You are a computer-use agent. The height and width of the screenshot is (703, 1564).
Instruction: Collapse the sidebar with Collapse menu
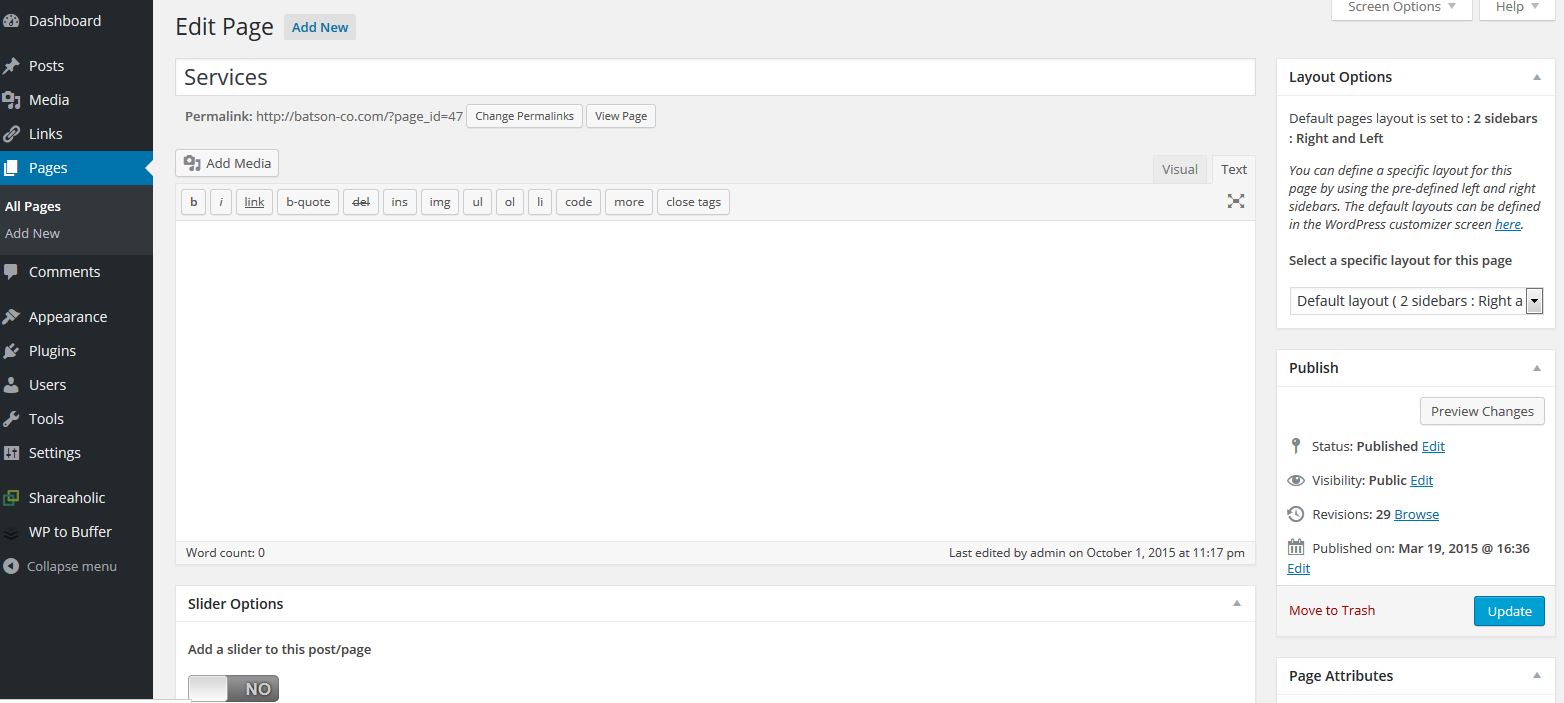click(x=60, y=566)
